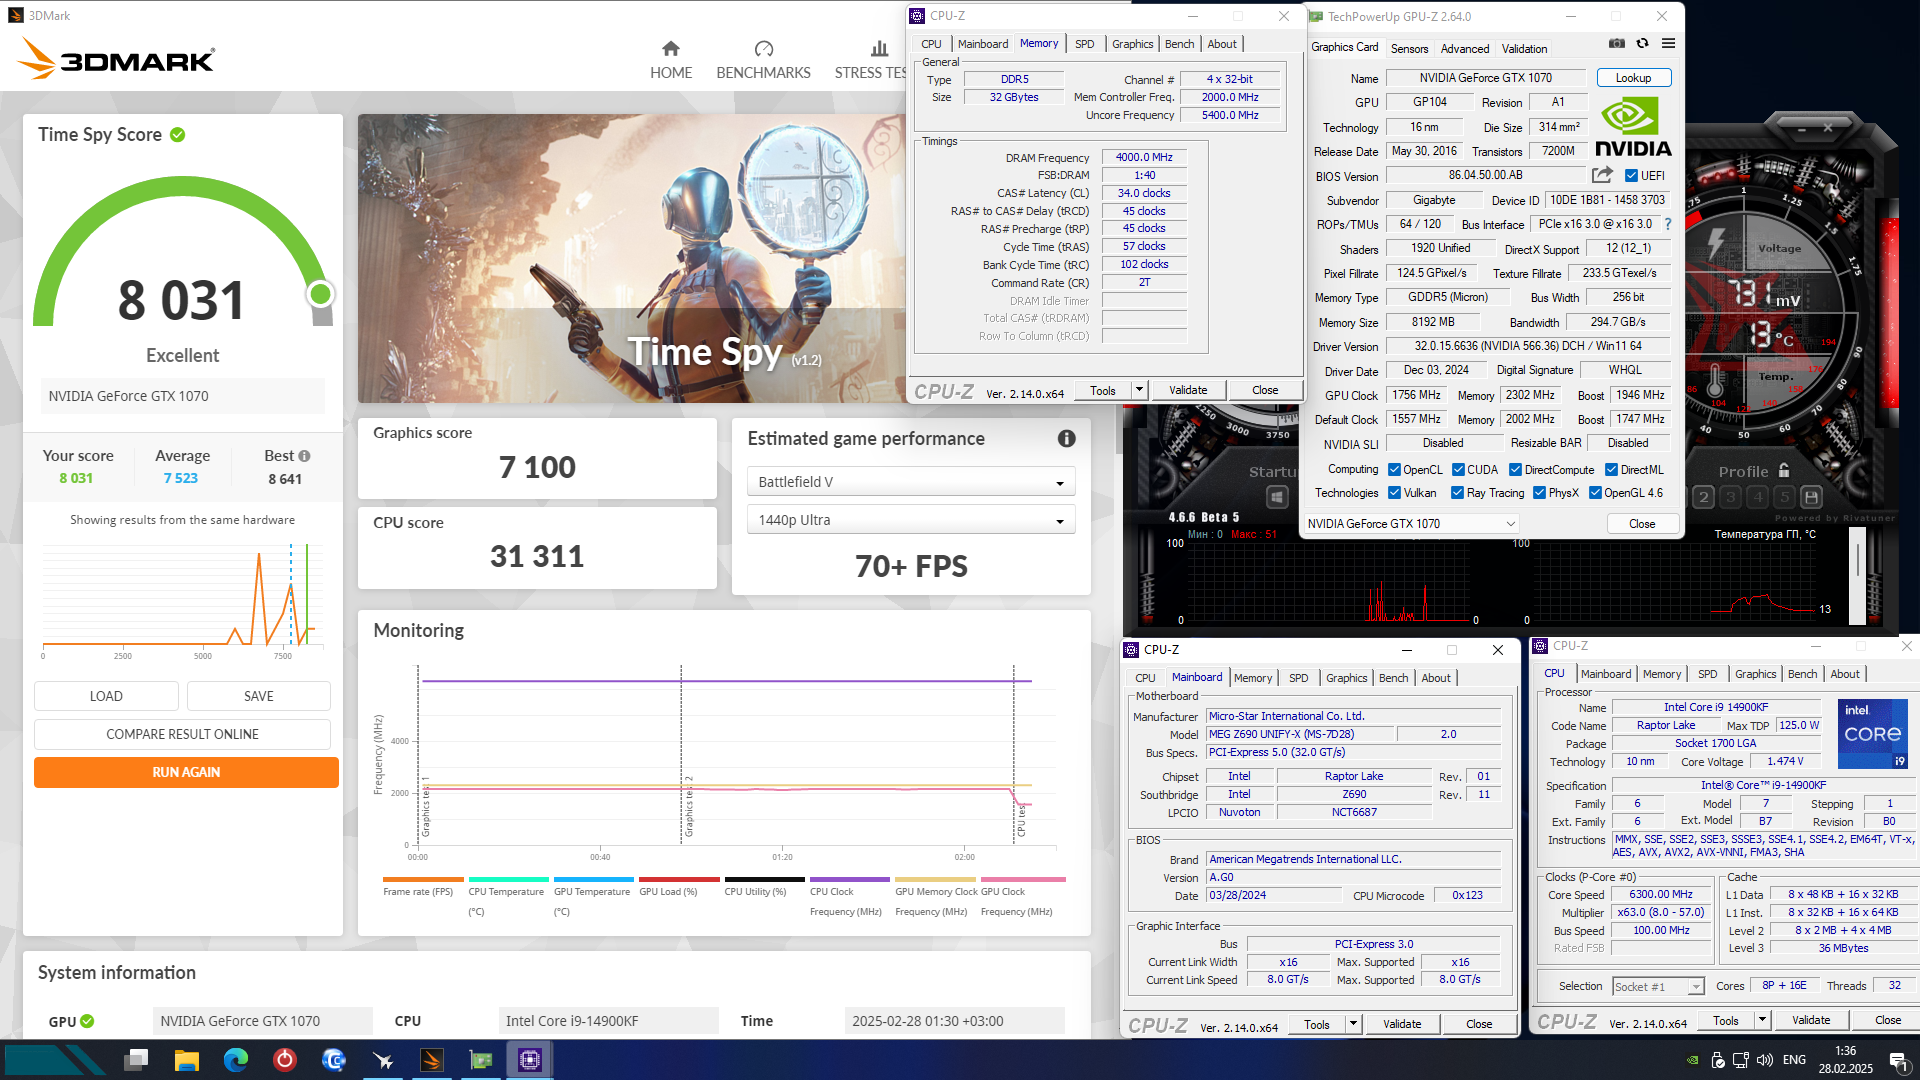Viewport: 1920px width, 1080px height.
Task: Toggle the Vulkan checkbox in GPU-Z
Action: pyautogui.click(x=1394, y=493)
